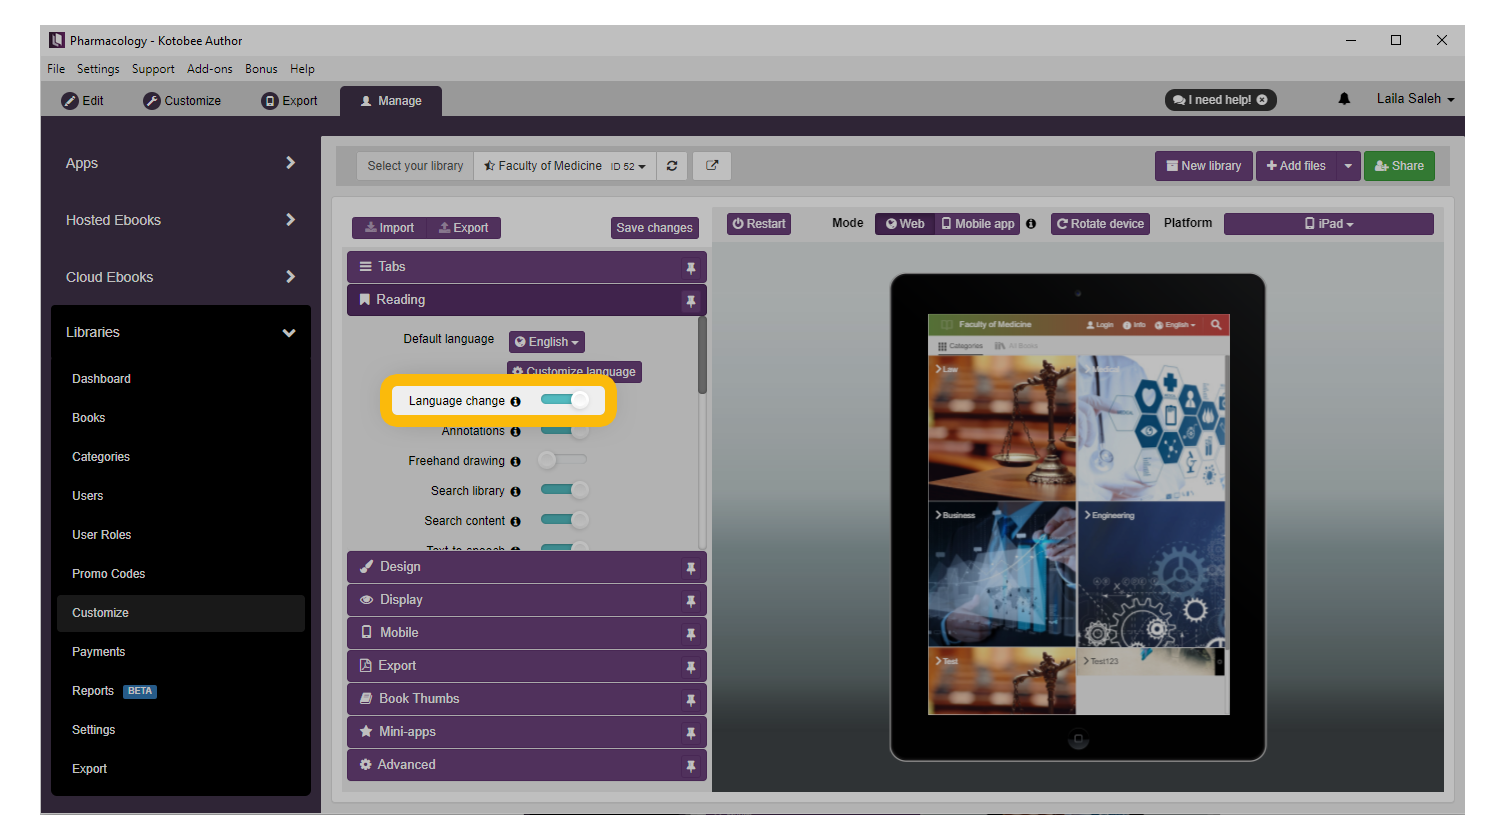Click info icon next to Freehand drawing

515,462
